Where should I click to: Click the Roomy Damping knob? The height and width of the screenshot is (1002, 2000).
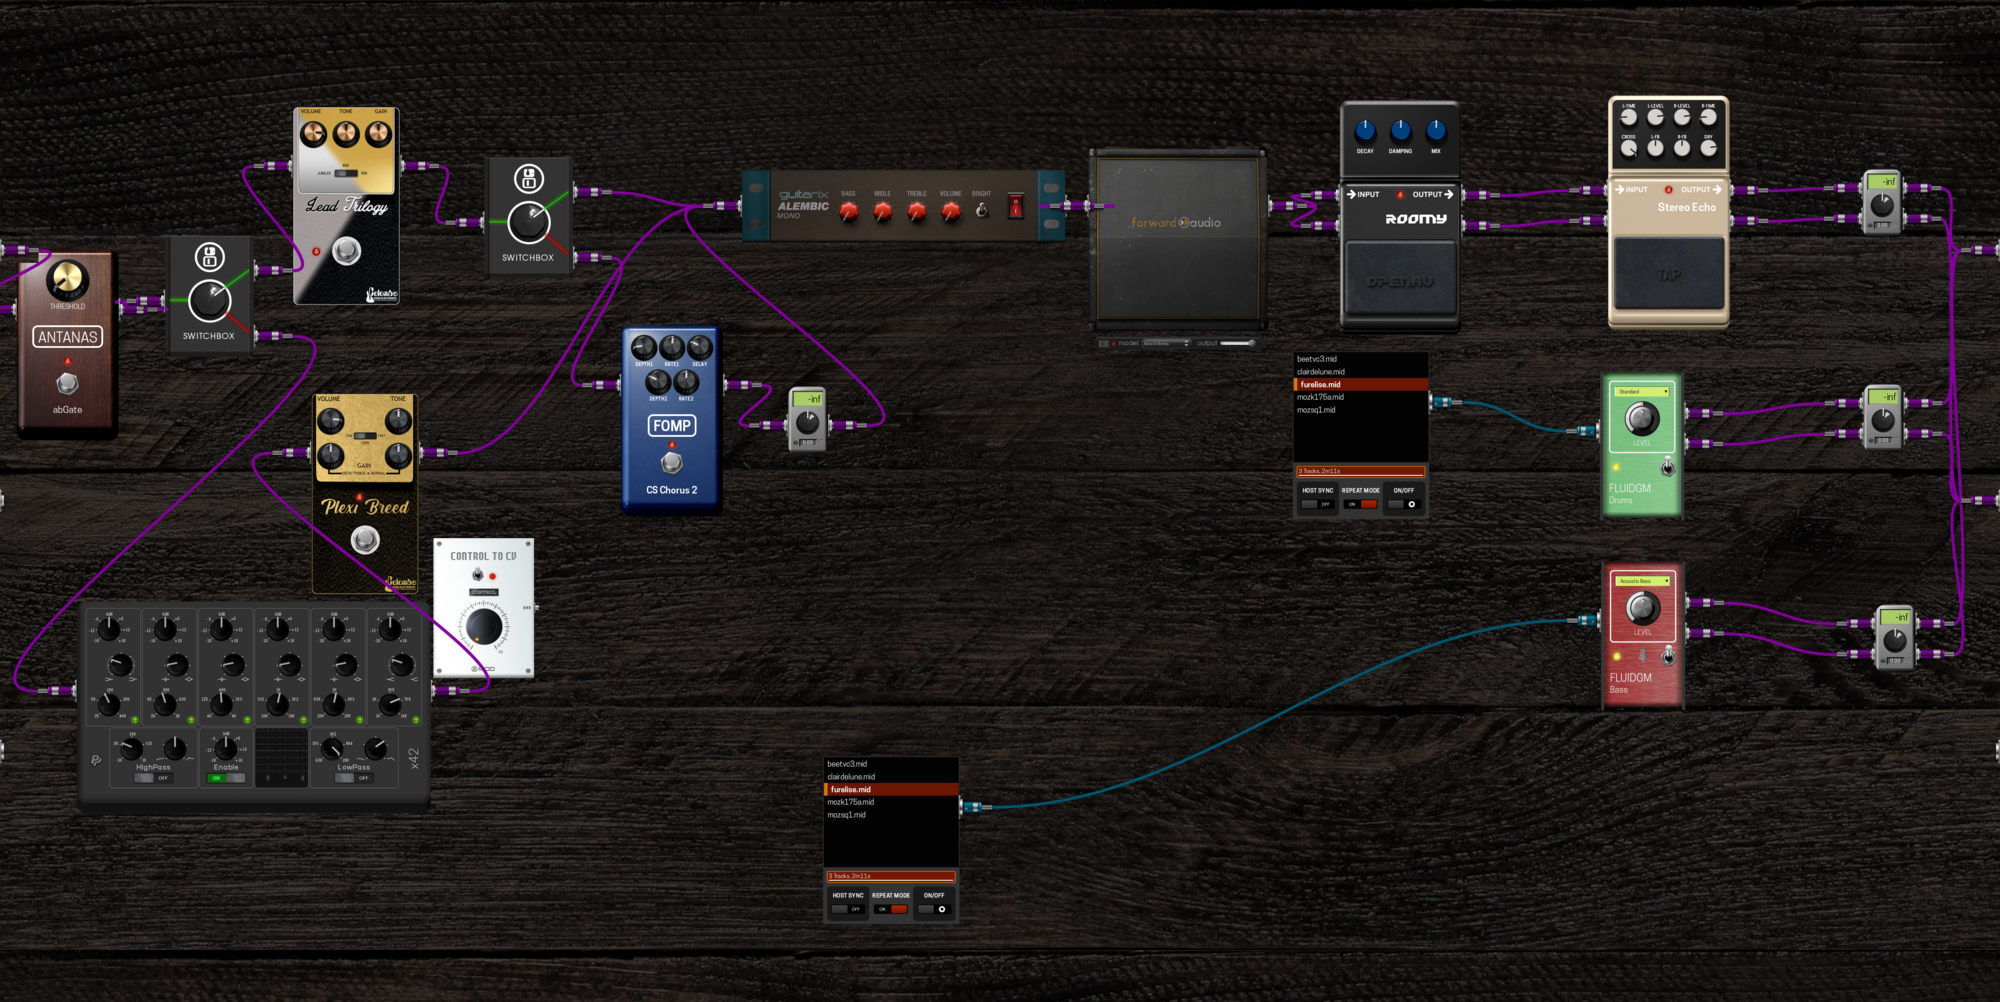1400,131
